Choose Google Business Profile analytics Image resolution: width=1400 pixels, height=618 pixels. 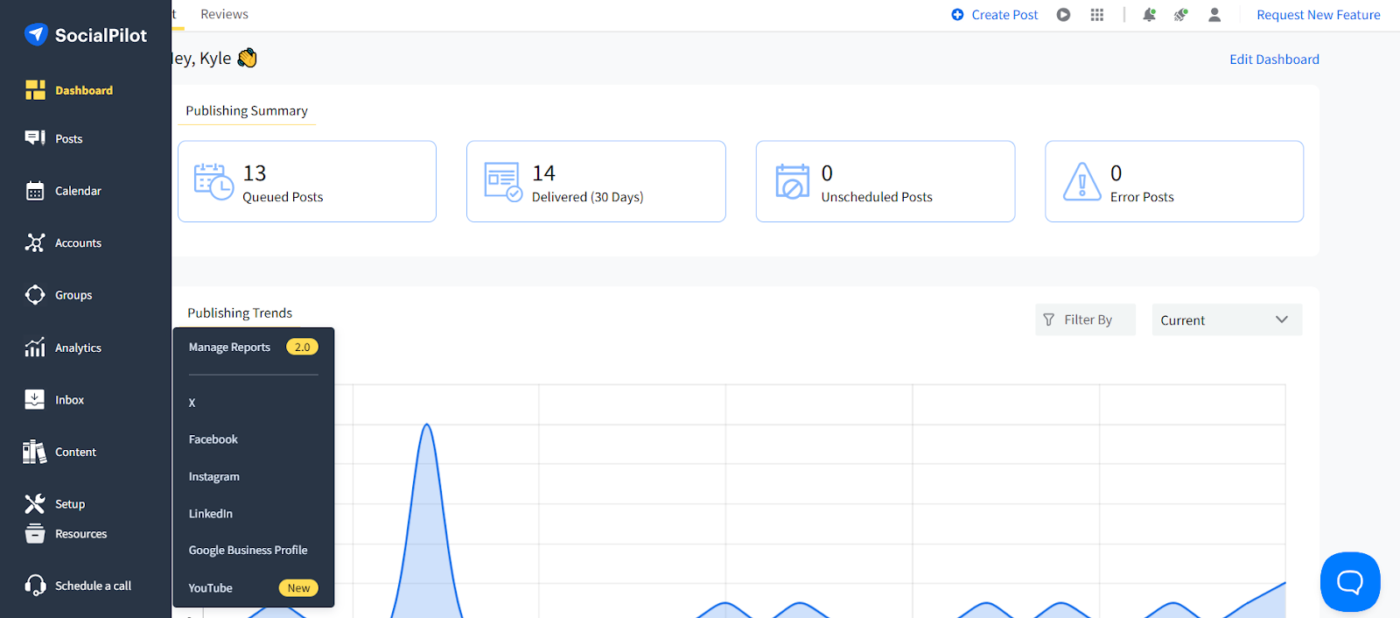pyautogui.click(x=248, y=550)
